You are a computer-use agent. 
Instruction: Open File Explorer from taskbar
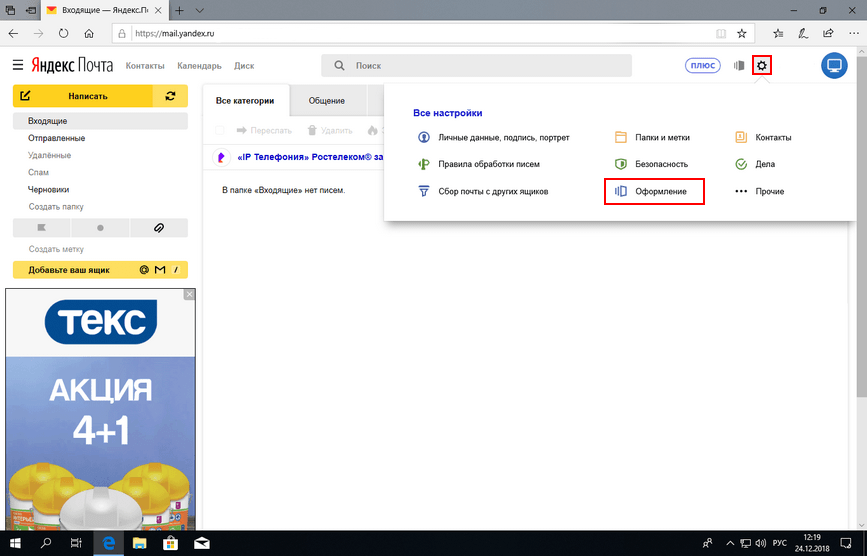click(139, 543)
